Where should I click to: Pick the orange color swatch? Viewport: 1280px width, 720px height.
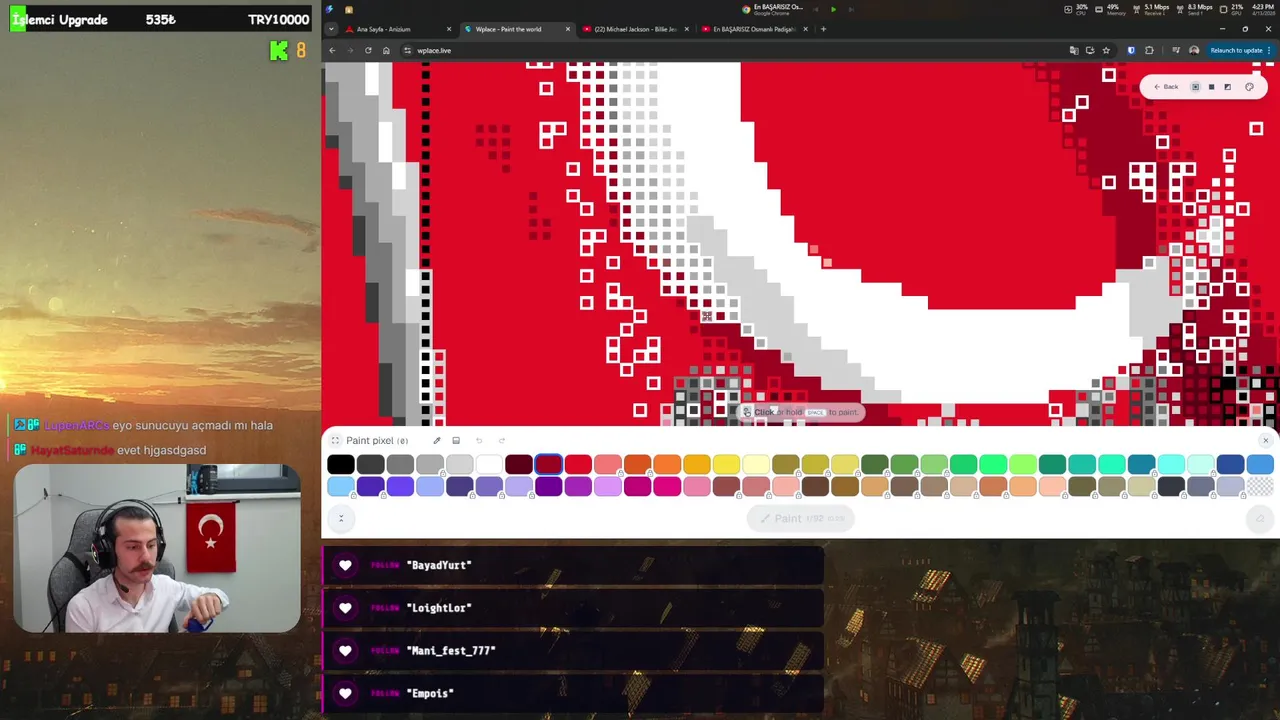coord(667,464)
